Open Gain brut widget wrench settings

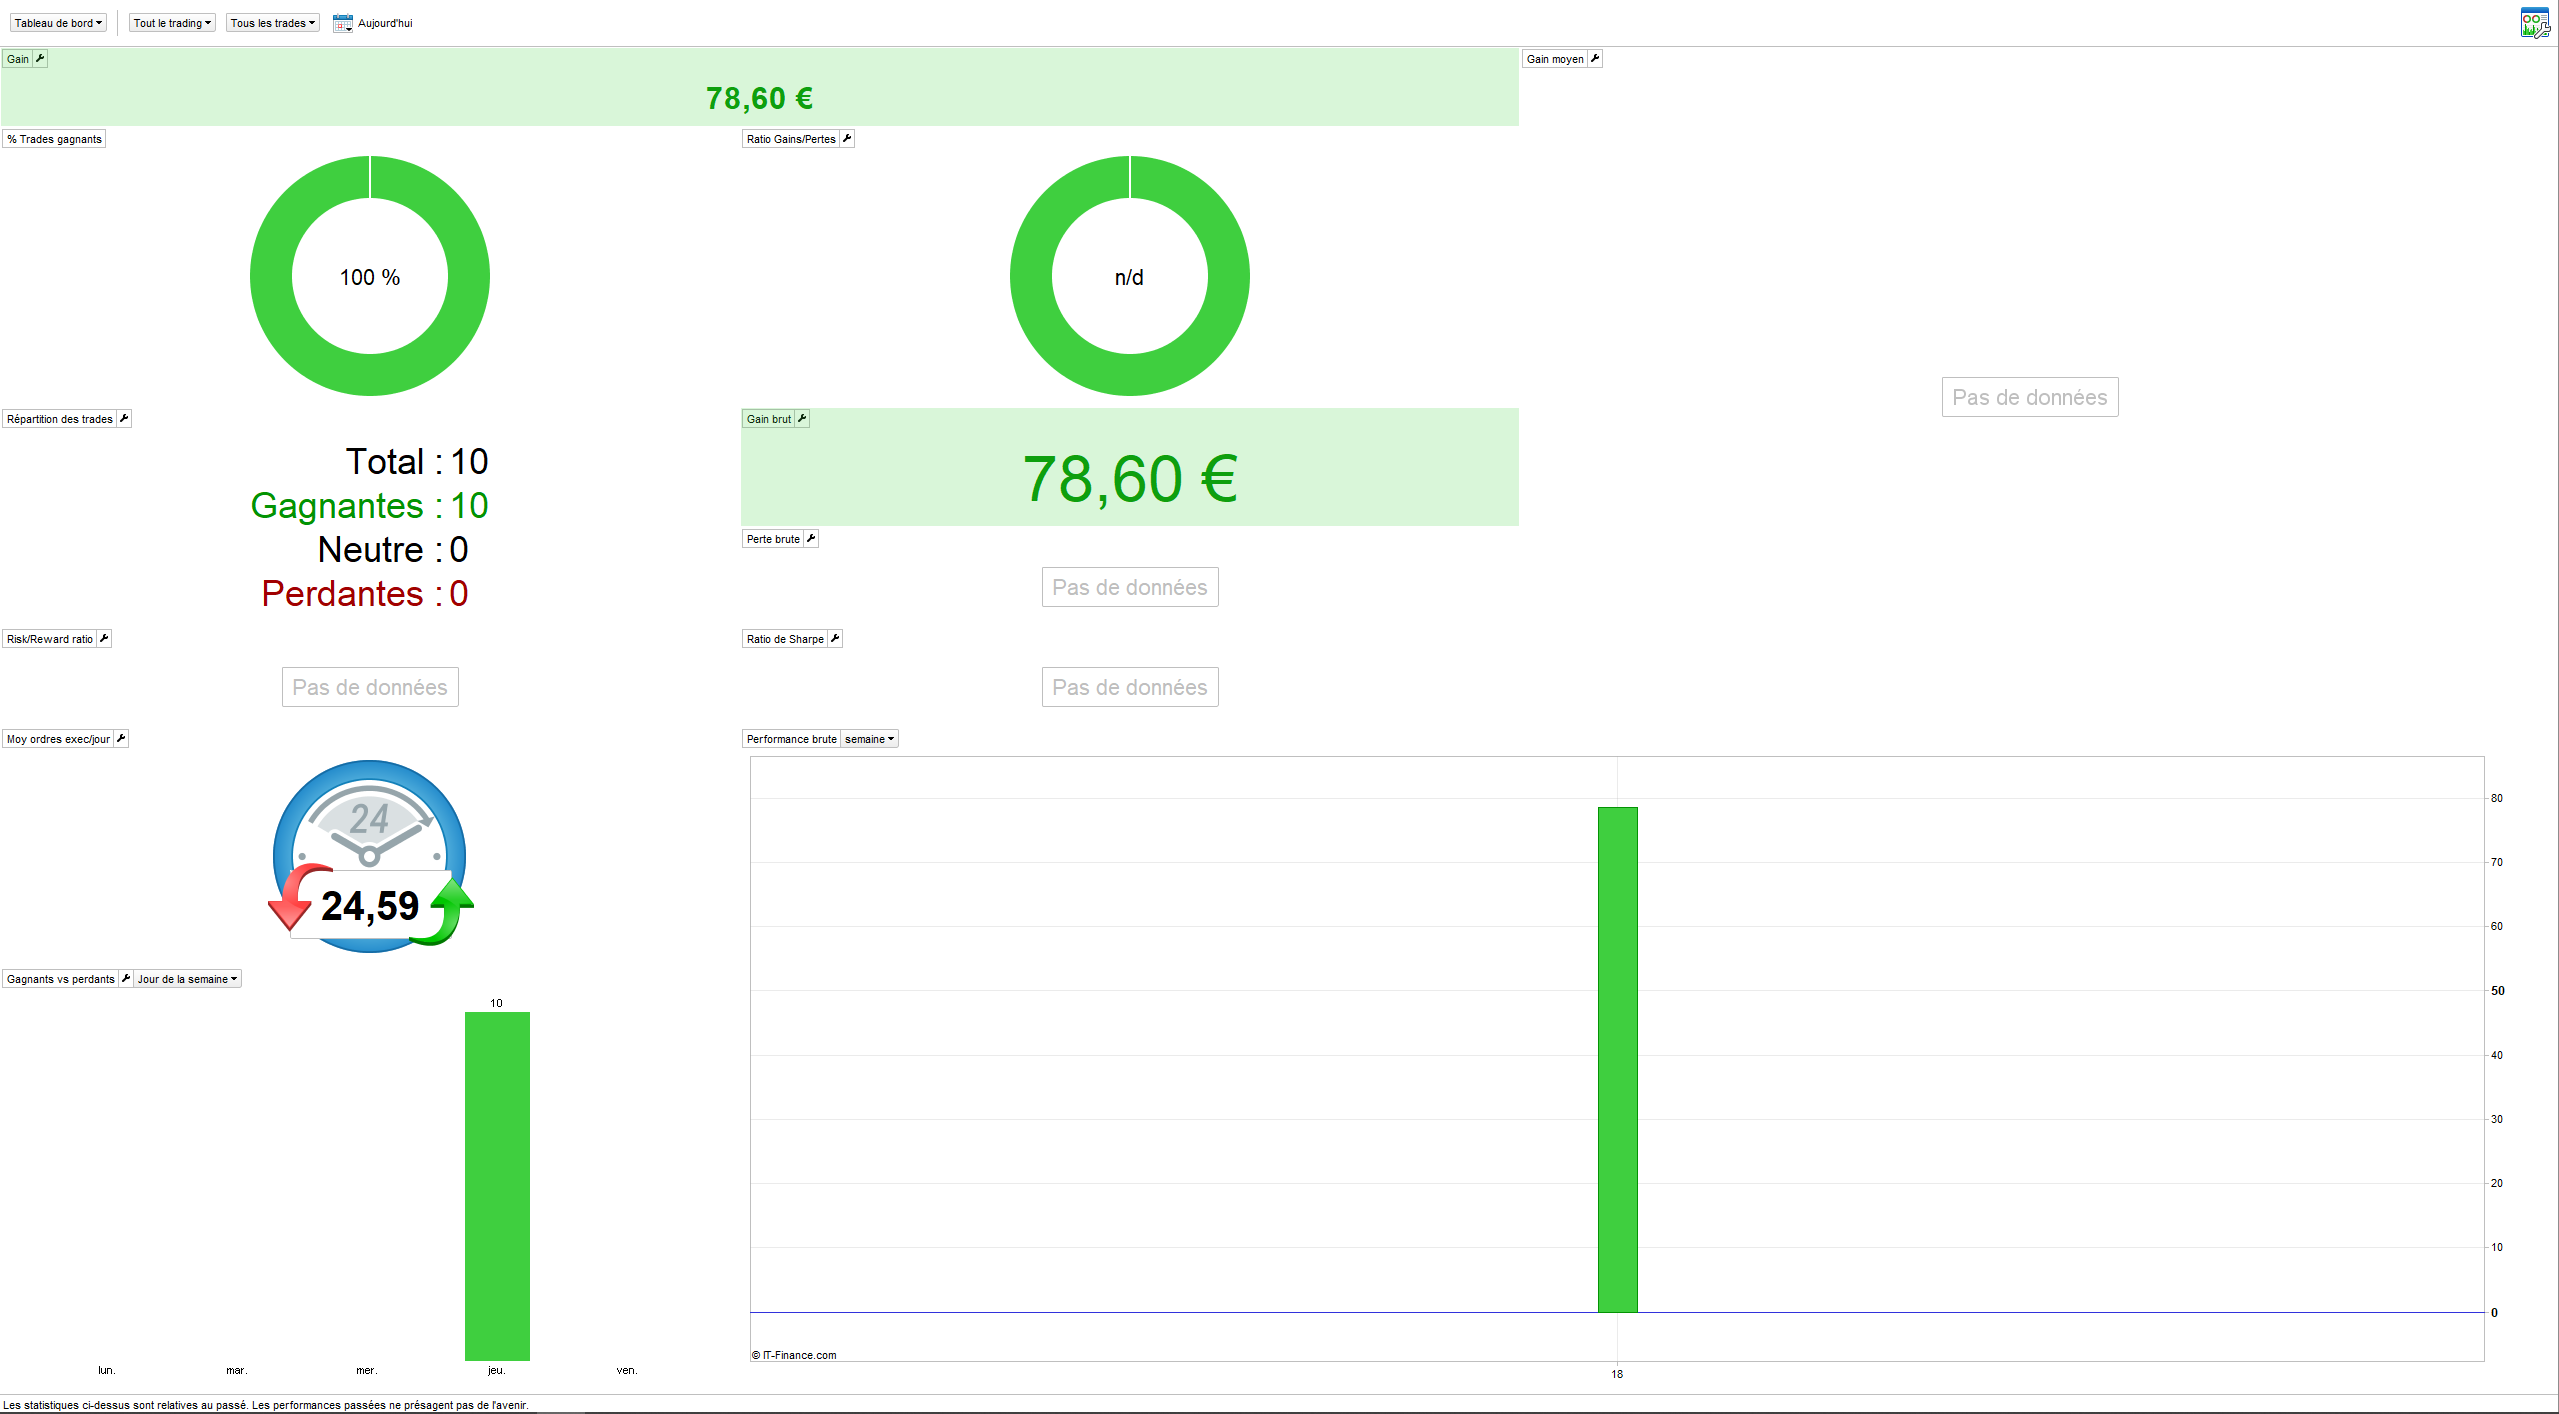802,419
